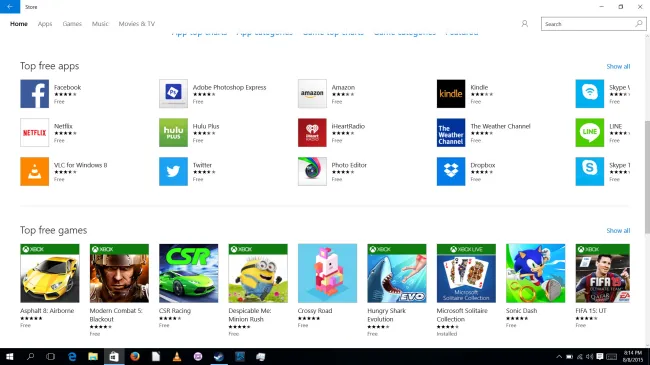
Task: Open the Hulu Plus app icon
Action: point(173,133)
